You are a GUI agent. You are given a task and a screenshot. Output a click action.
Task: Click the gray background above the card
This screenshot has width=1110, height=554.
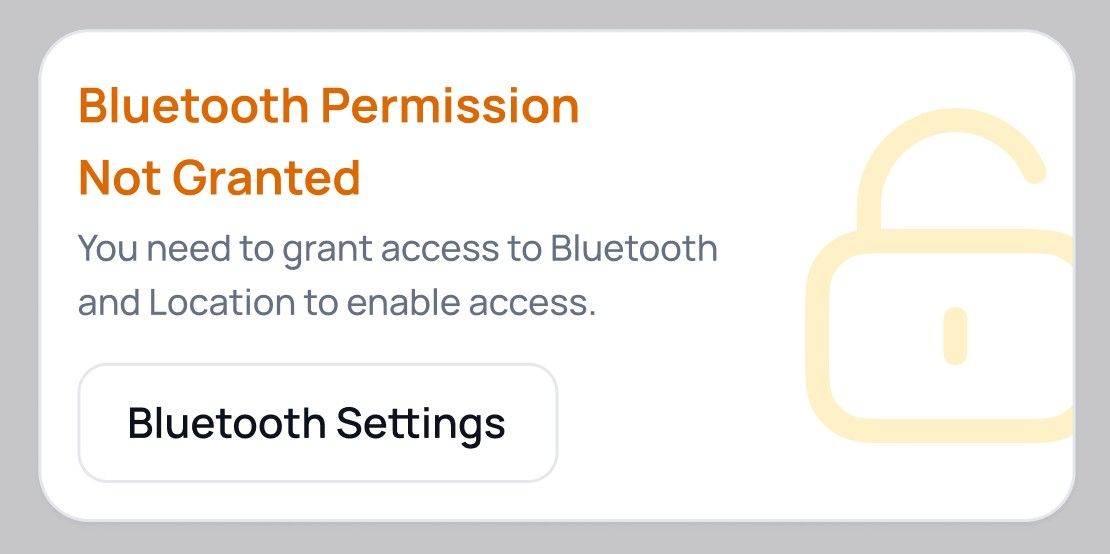(555, 14)
